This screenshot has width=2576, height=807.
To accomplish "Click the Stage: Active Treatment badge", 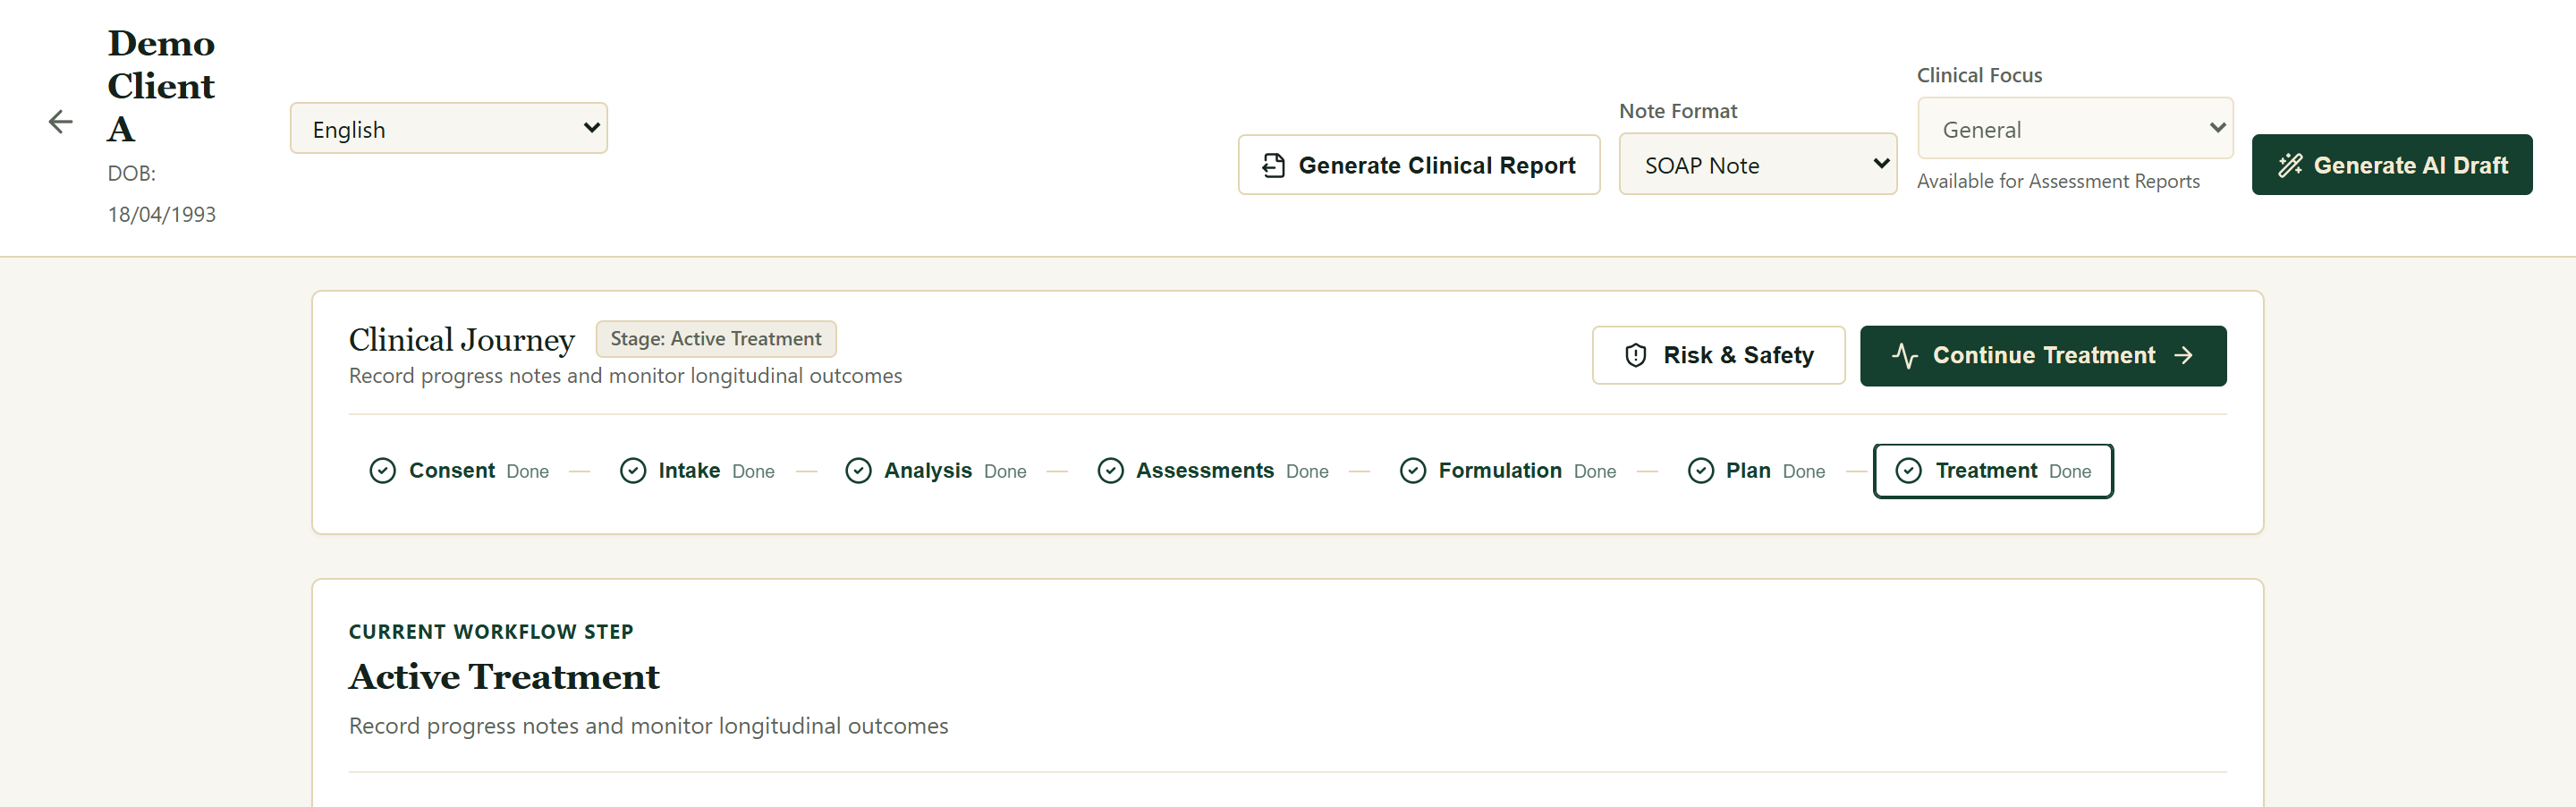I will (x=716, y=339).
